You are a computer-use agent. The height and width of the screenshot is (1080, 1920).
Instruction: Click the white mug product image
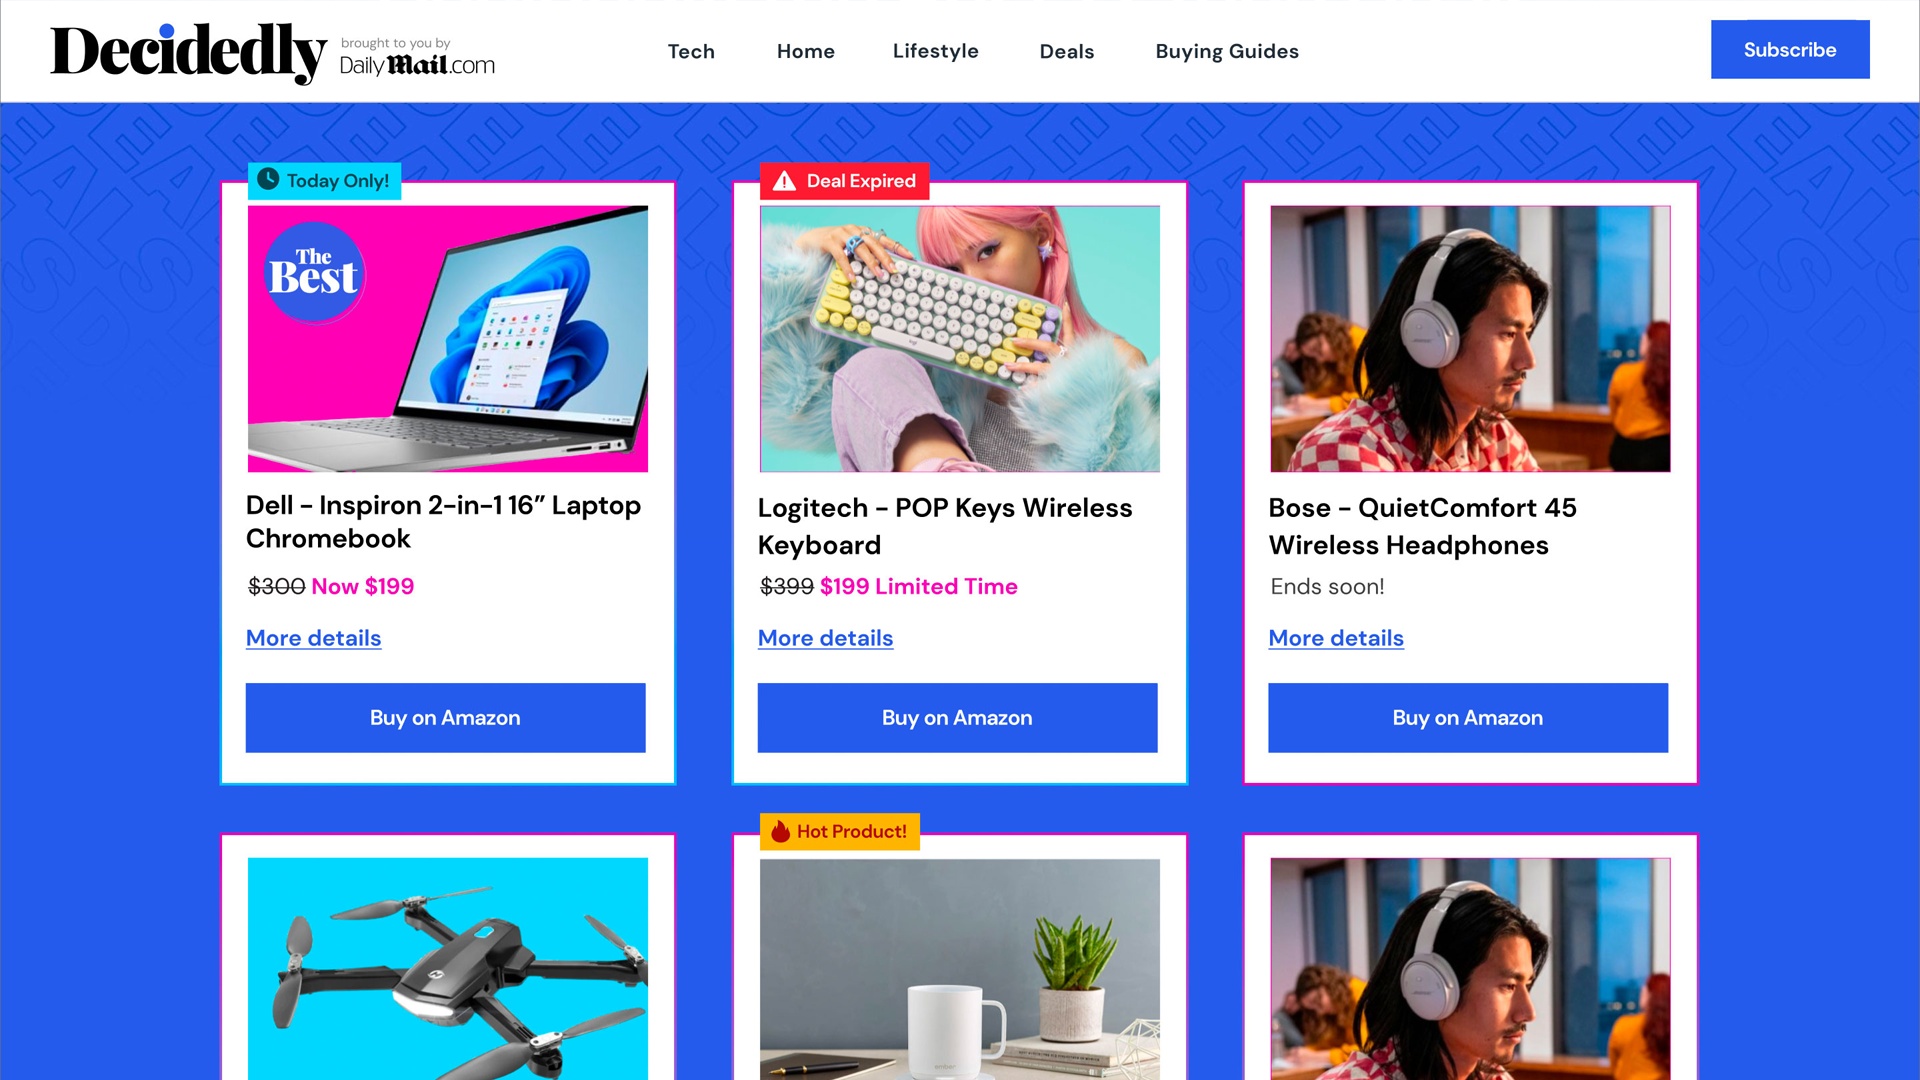pyautogui.click(x=960, y=968)
